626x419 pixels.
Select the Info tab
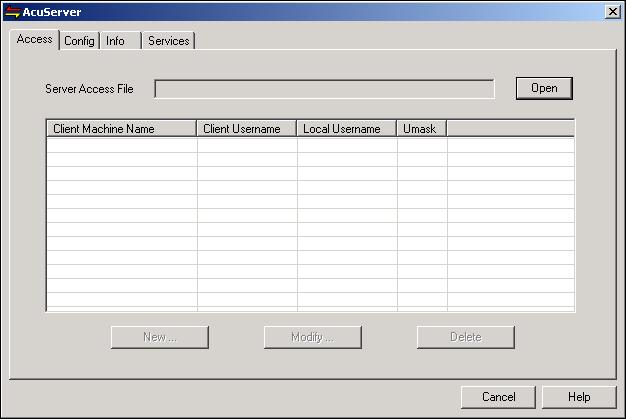116,41
